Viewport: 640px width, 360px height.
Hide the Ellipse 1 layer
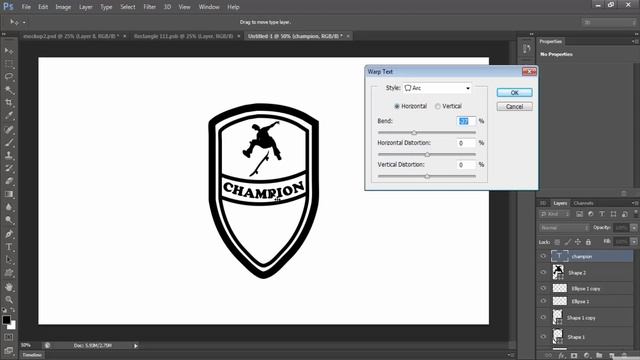[x=543, y=301]
